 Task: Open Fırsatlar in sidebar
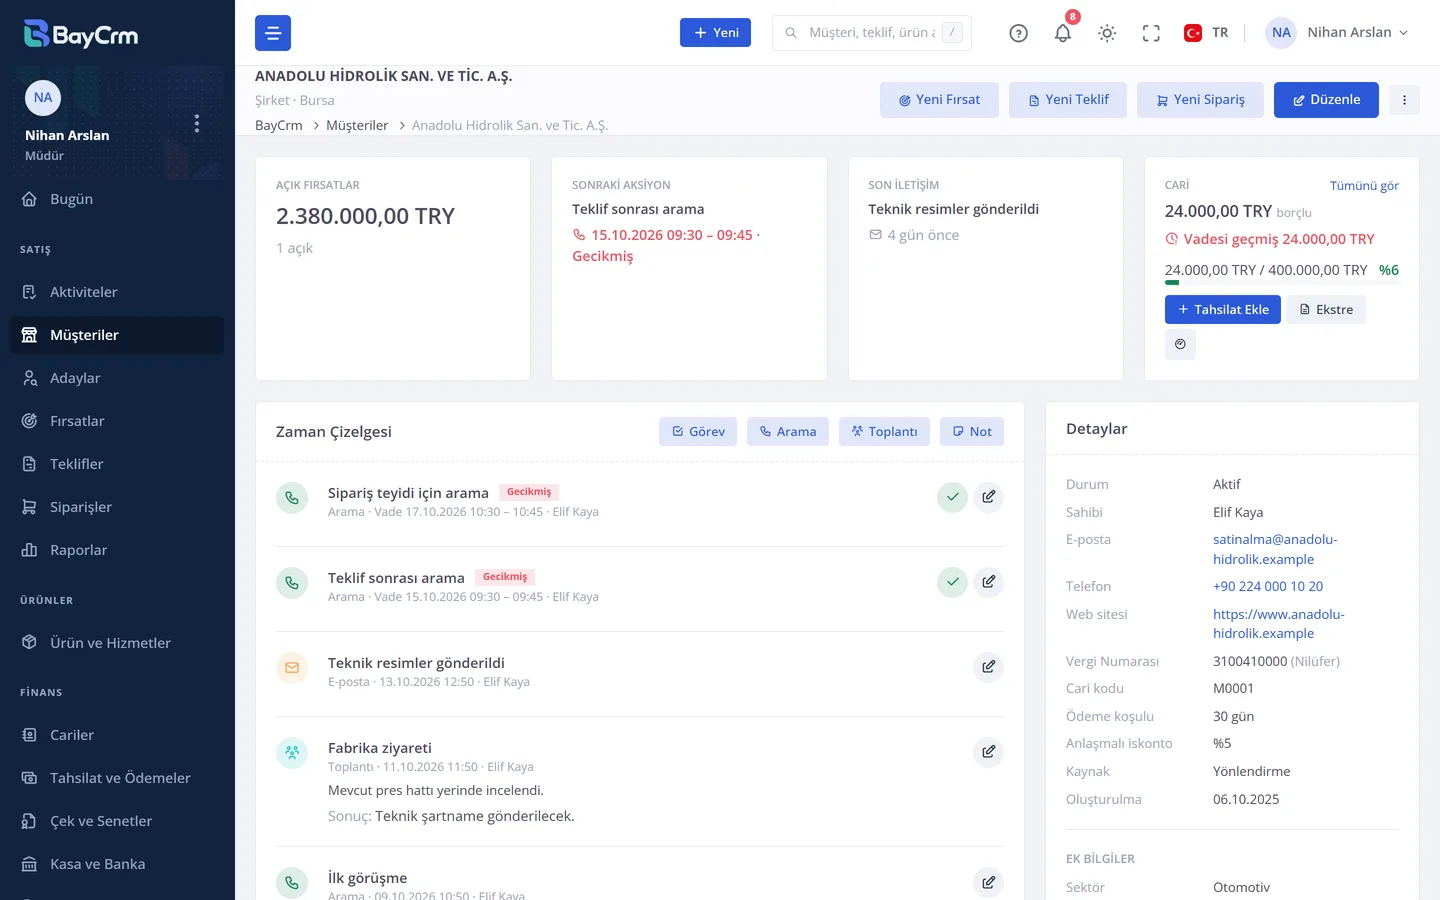point(117,421)
